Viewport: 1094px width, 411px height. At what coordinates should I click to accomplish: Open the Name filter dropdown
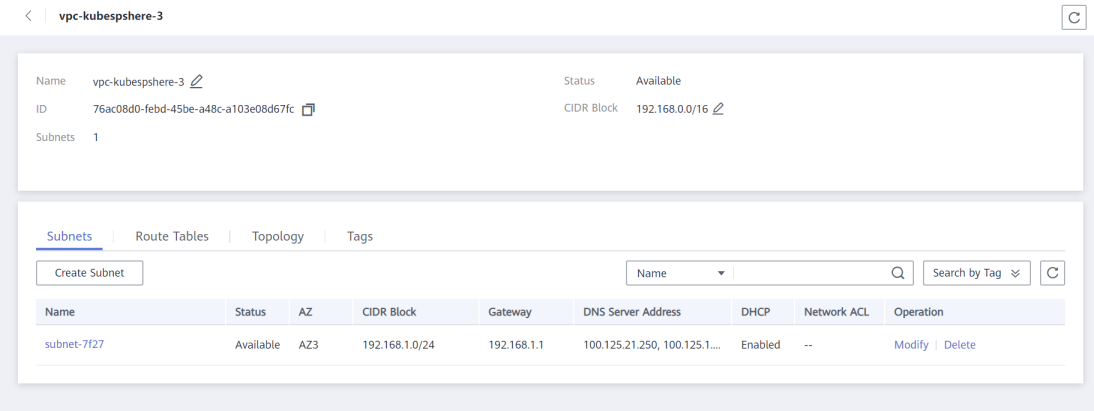pos(680,274)
